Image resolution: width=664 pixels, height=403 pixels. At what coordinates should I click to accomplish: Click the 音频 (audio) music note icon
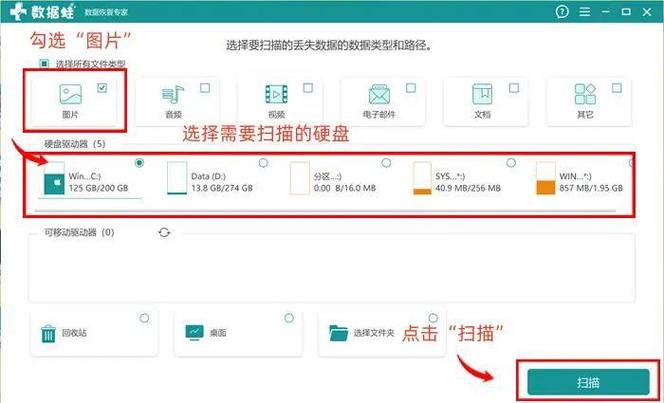173,97
